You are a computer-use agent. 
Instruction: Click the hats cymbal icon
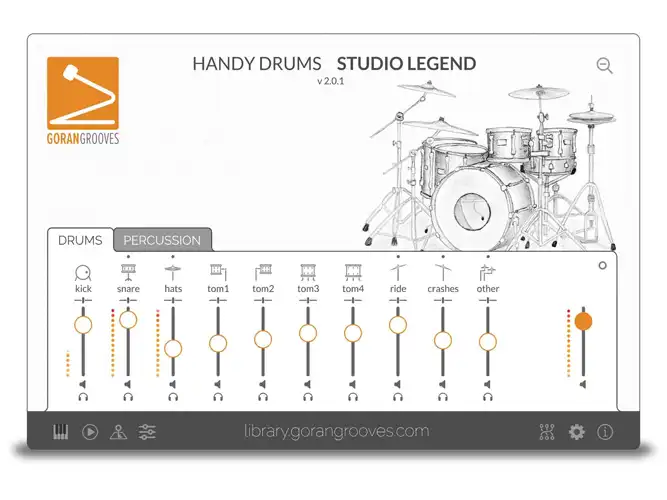coord(173,272)
